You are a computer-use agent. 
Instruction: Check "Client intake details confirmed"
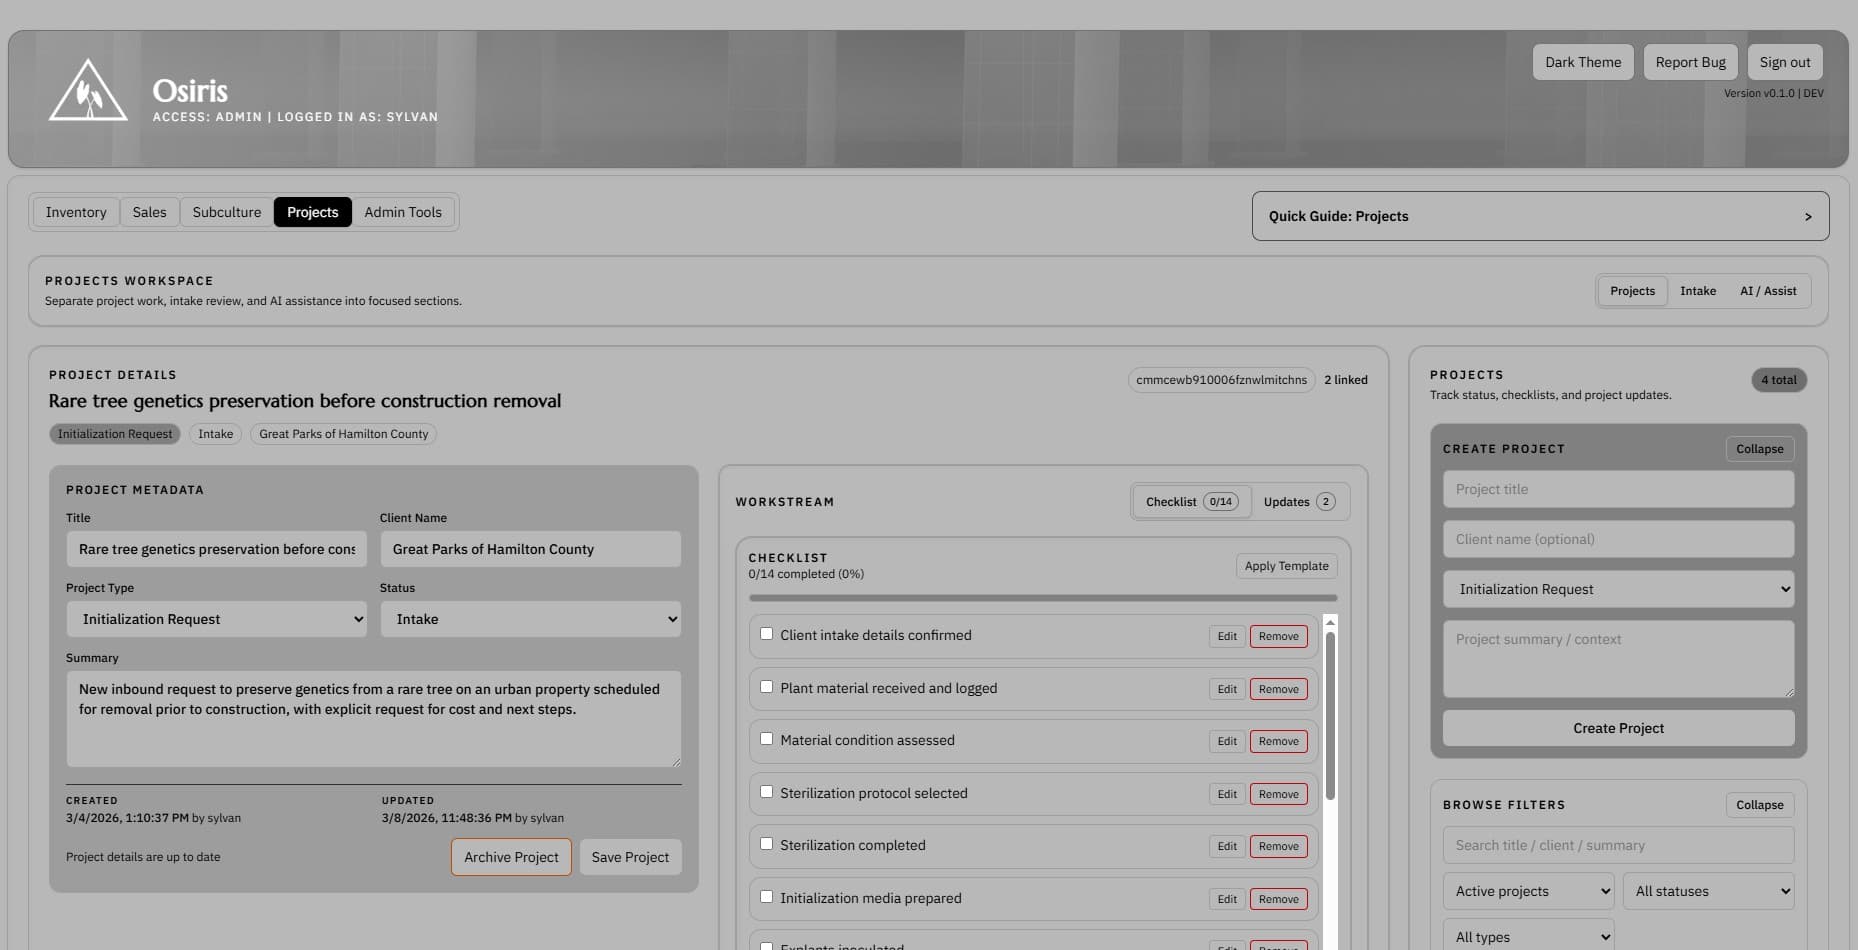[766, 633]
